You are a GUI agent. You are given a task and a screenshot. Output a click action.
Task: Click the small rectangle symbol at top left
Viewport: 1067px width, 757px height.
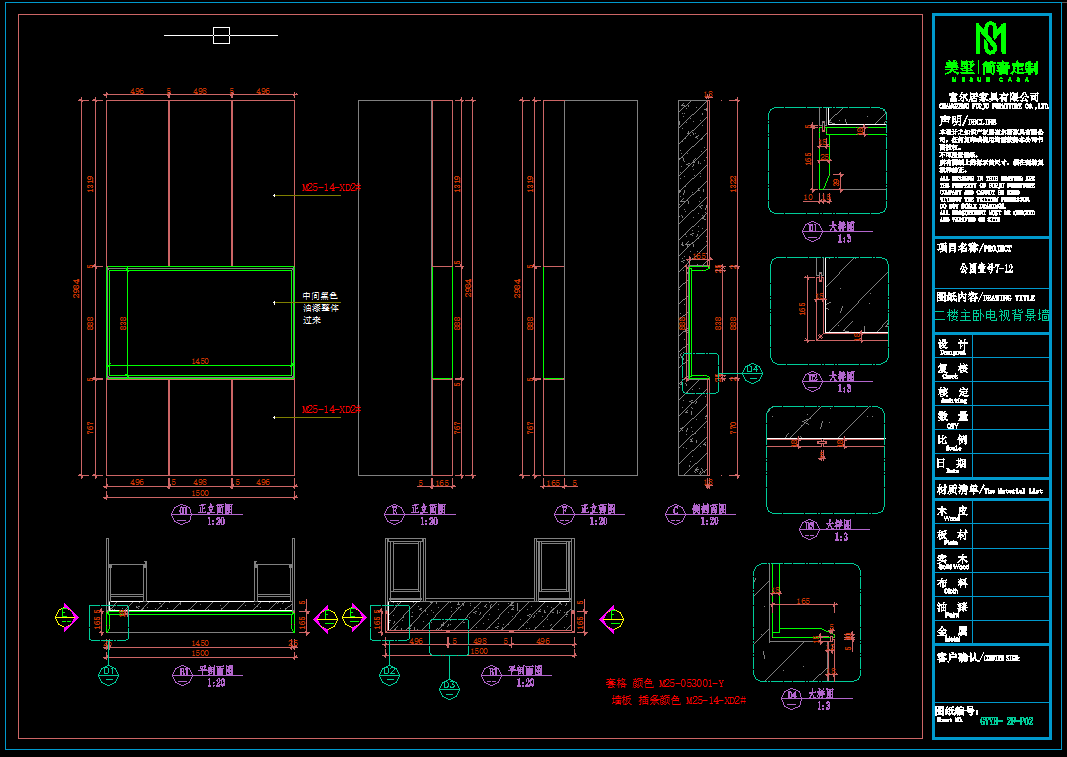[x=221, y=36]
